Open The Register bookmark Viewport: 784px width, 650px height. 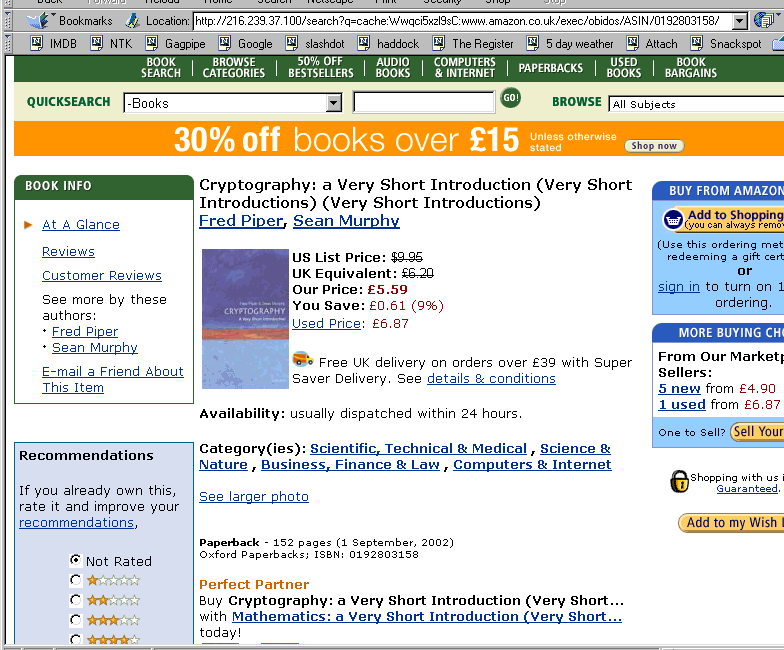pos(472,44)
